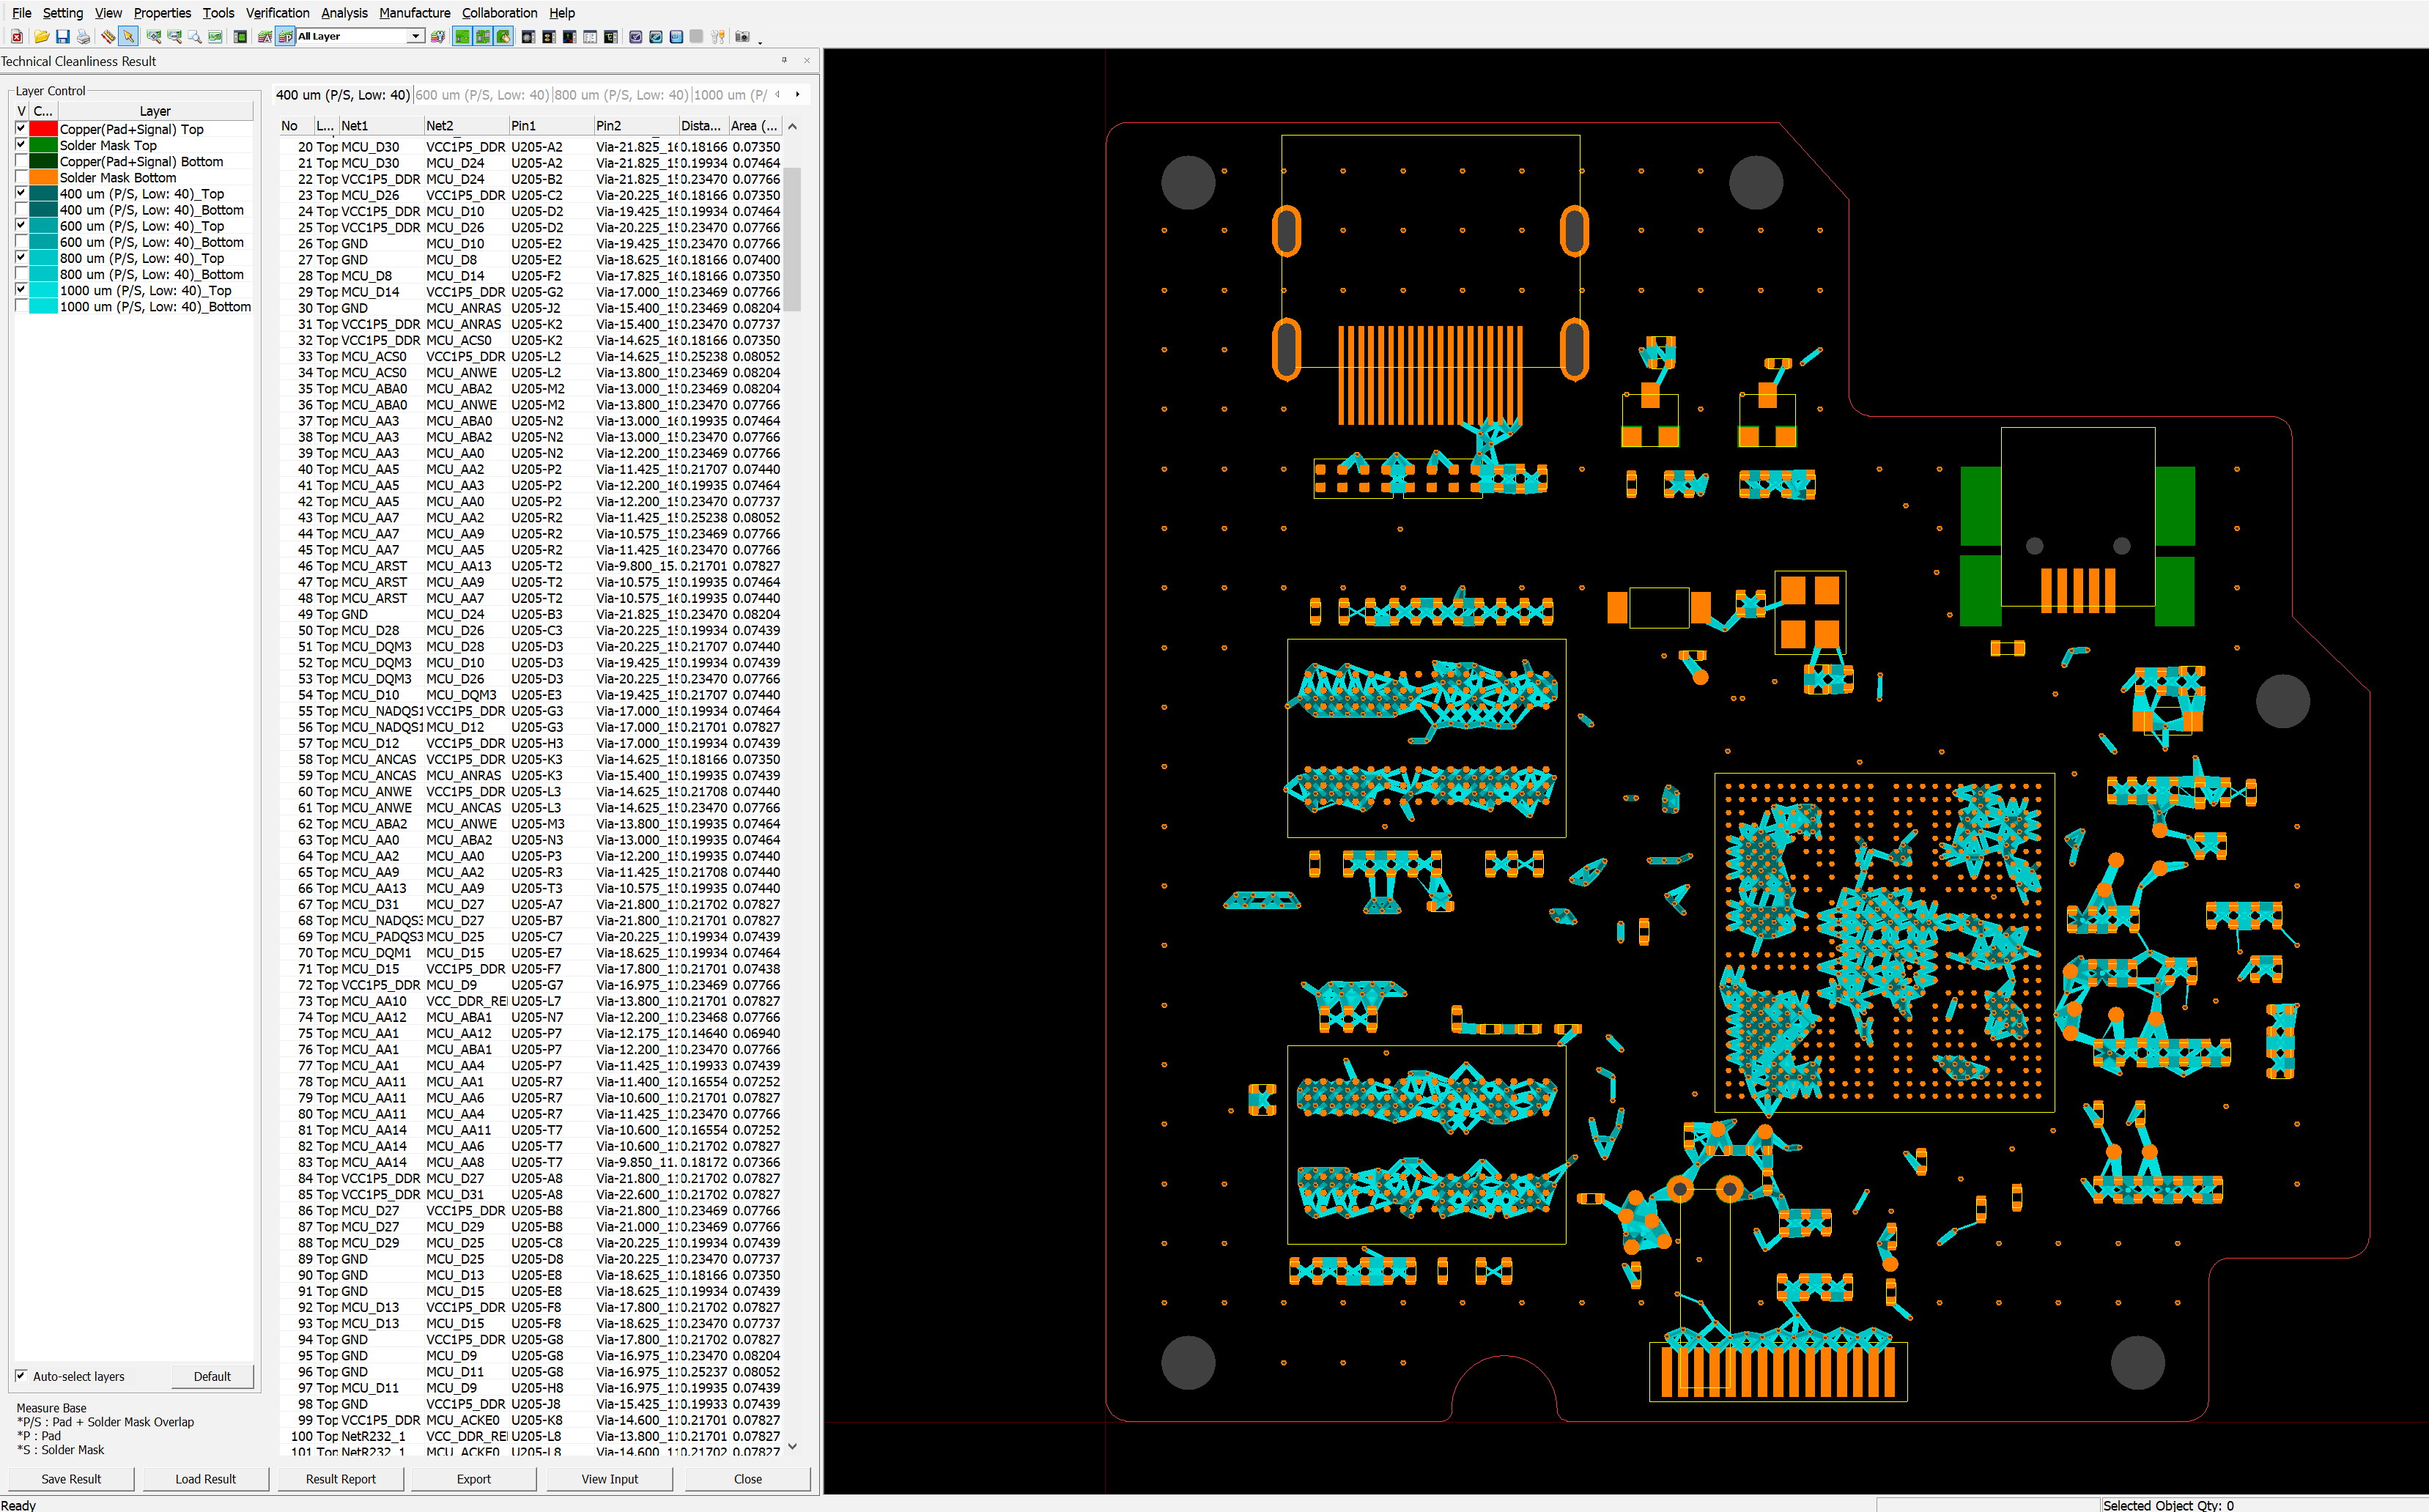Click the Zoom Out magnifier icon

pos(175,37)
